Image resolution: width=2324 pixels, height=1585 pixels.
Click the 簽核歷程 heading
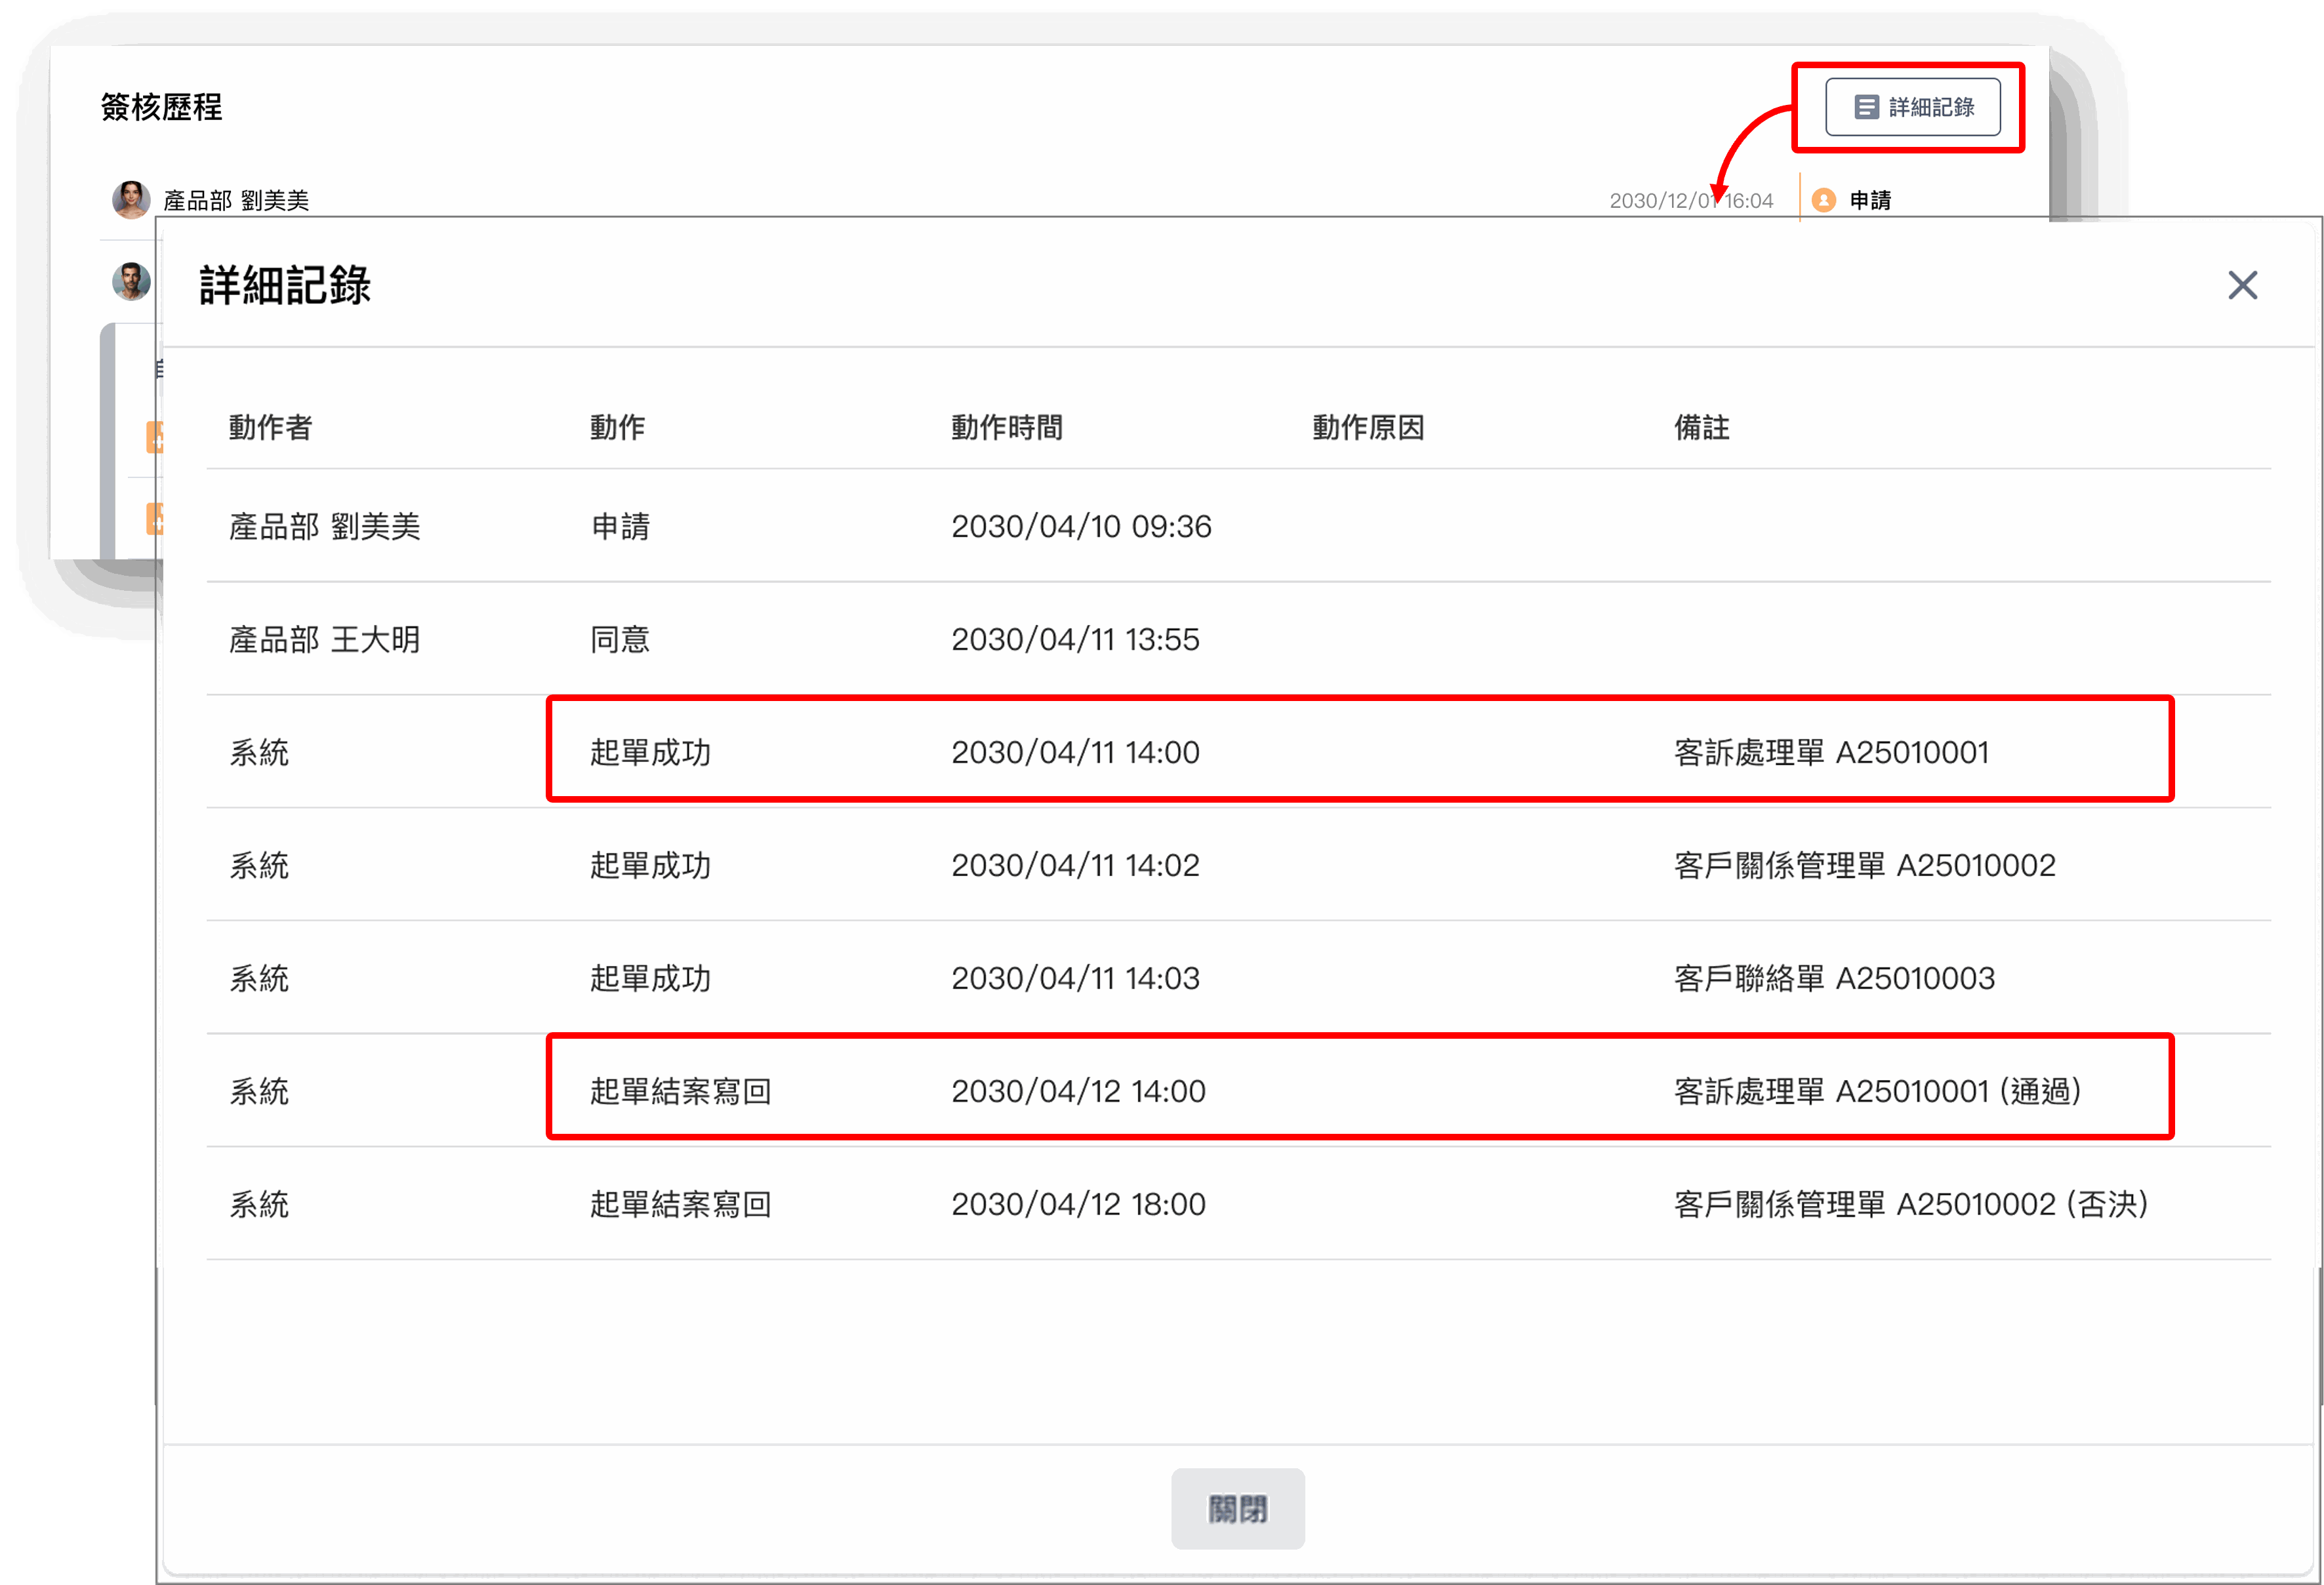point(161,107)
